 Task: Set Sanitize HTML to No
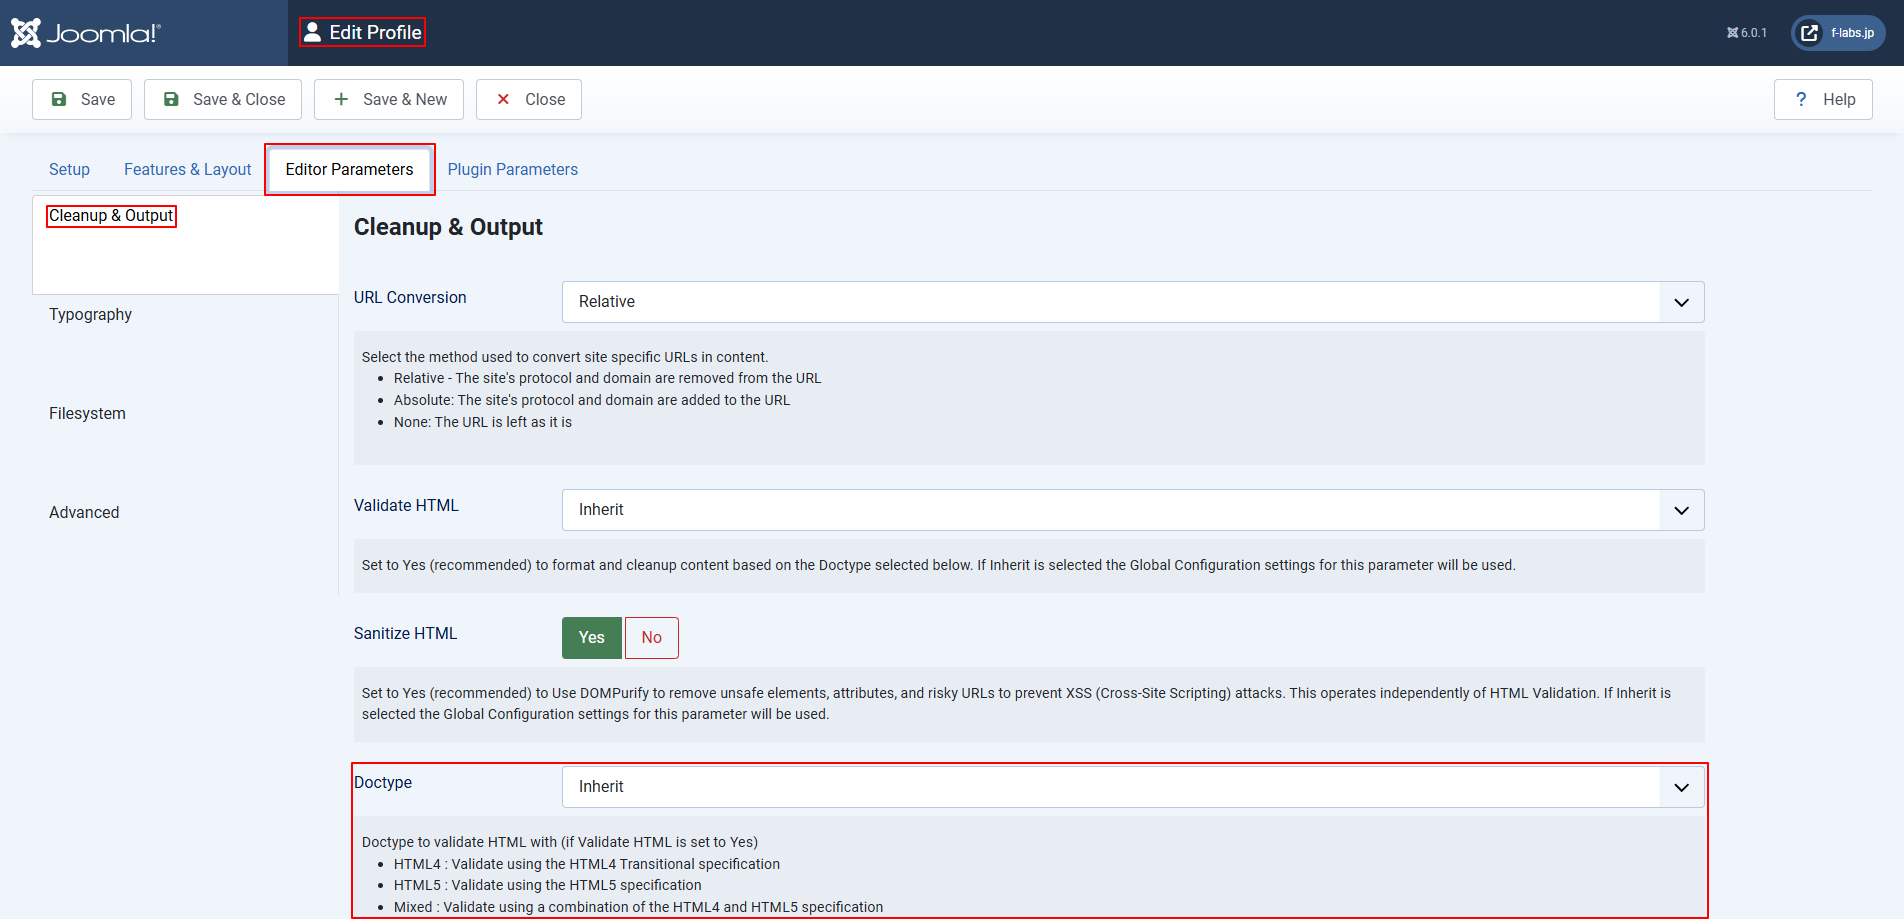coord(651,638)
